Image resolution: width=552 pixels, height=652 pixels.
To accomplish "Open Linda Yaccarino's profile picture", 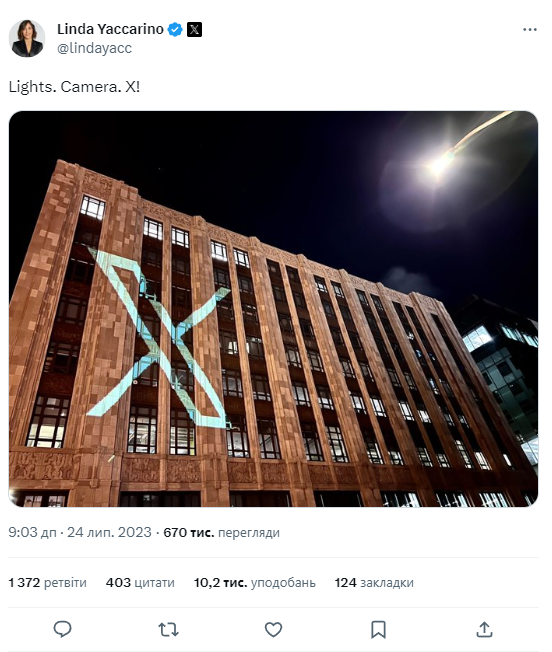I will tap(27, 38).
